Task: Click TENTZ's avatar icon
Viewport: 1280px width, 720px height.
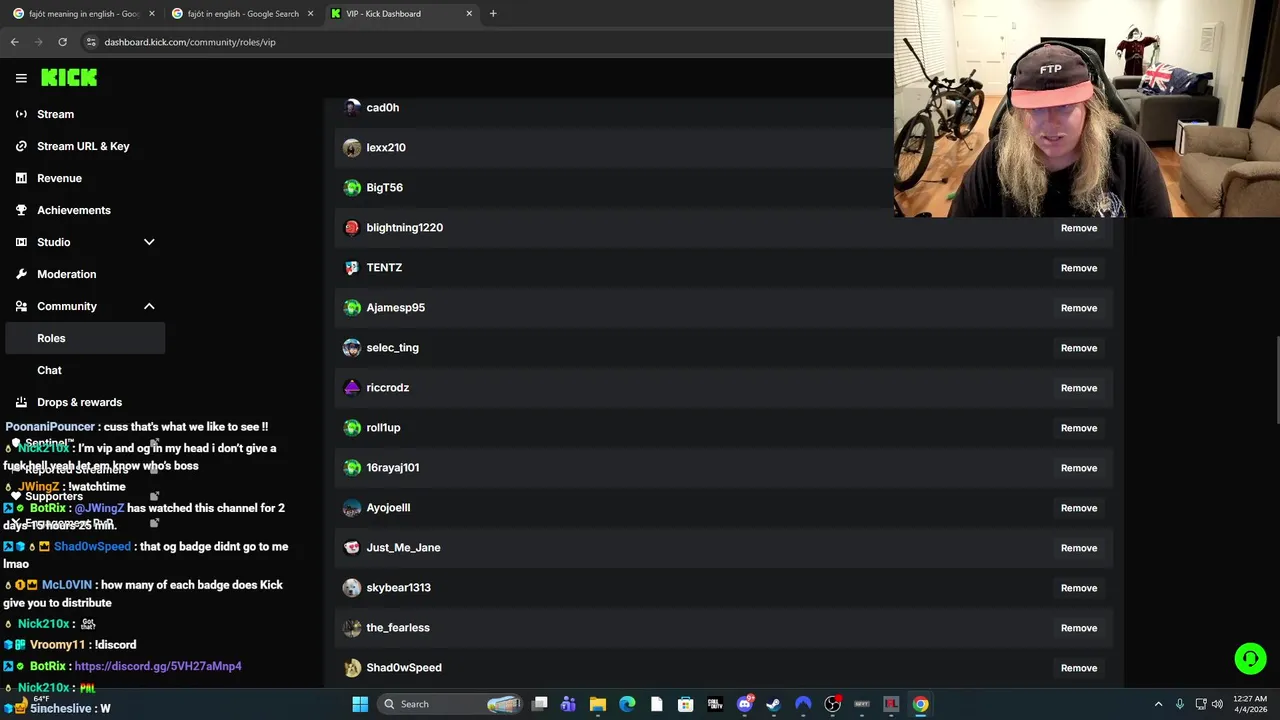Action: 352,268
